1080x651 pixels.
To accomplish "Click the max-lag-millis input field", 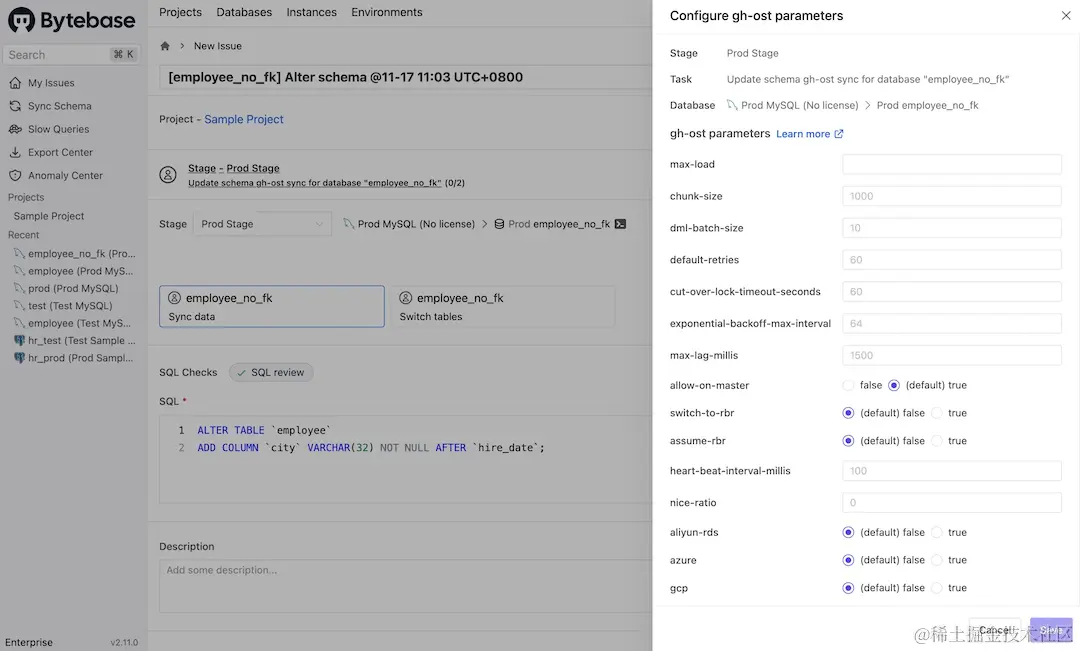I will pyautogui.click(x=952, y=355).
